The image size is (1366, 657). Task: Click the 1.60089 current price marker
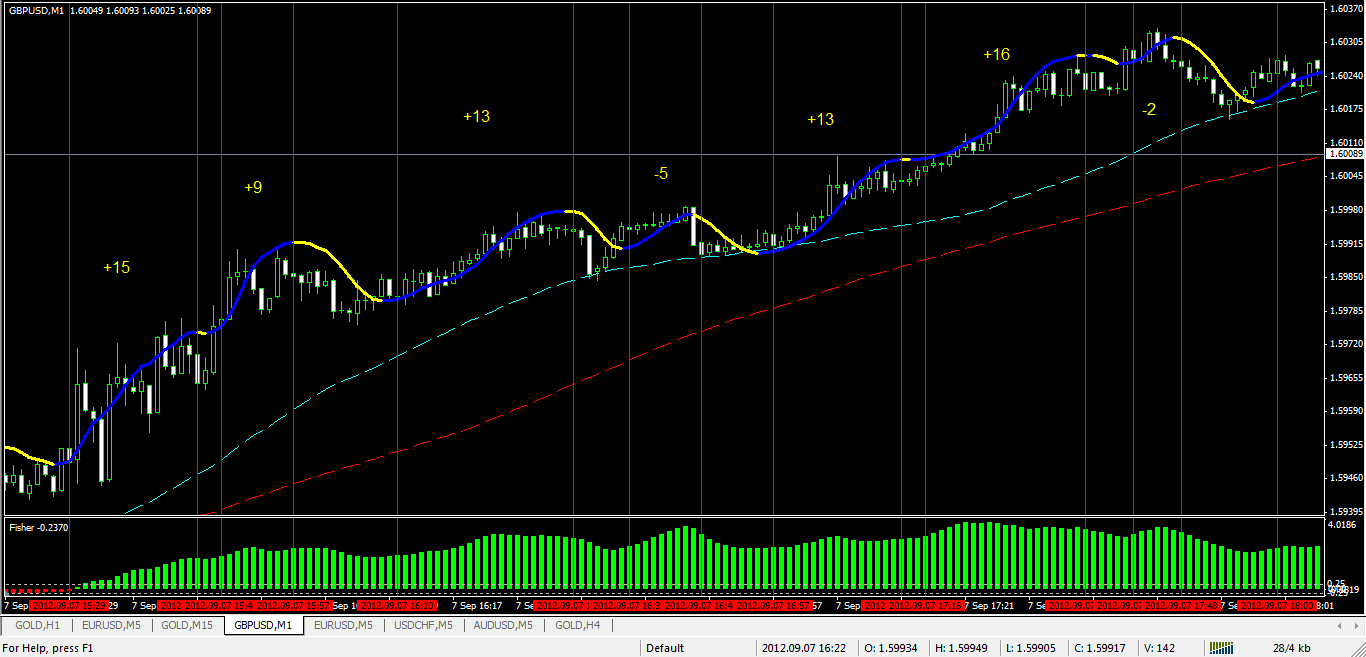pyautogui.click(x=1344, y=154)
